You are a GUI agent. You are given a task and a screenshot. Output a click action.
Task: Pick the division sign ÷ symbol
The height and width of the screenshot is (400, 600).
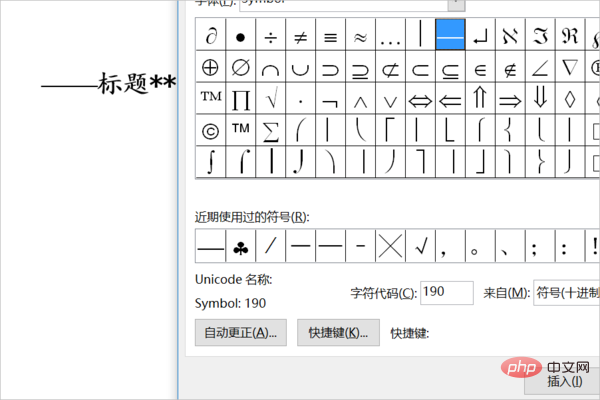270,36
